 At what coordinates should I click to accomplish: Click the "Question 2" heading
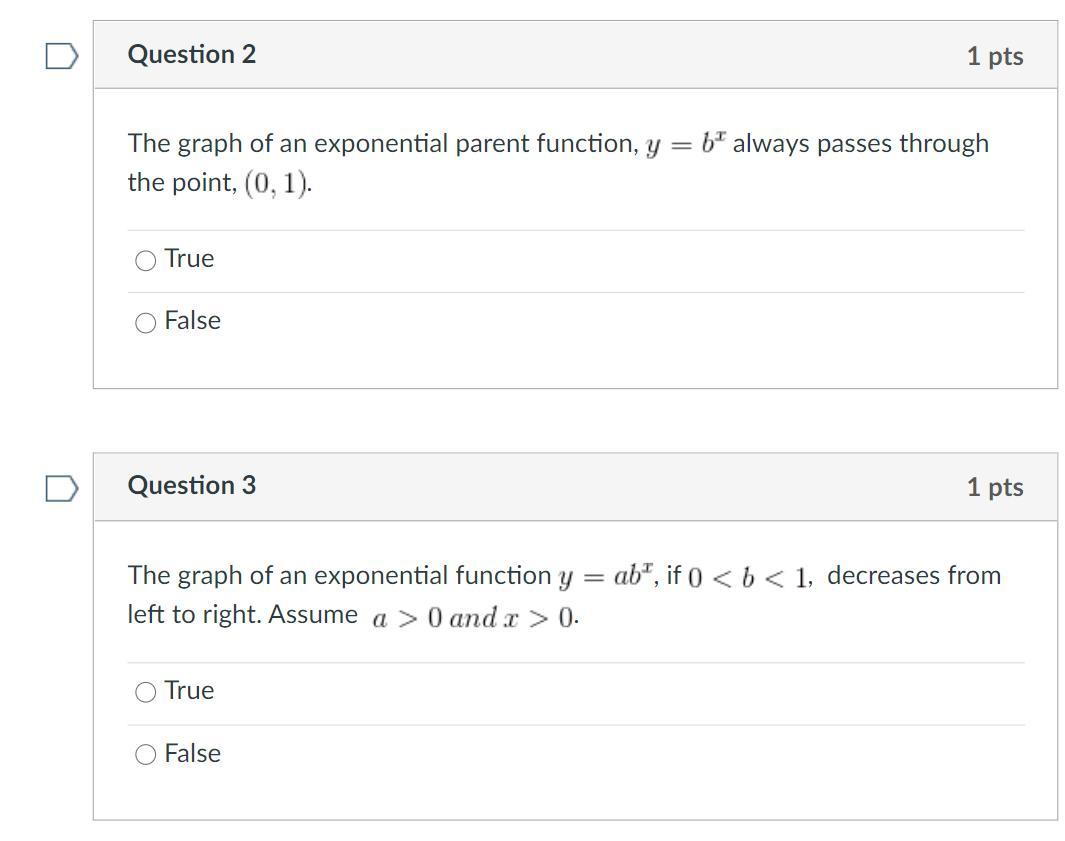(x=191, y=55)
